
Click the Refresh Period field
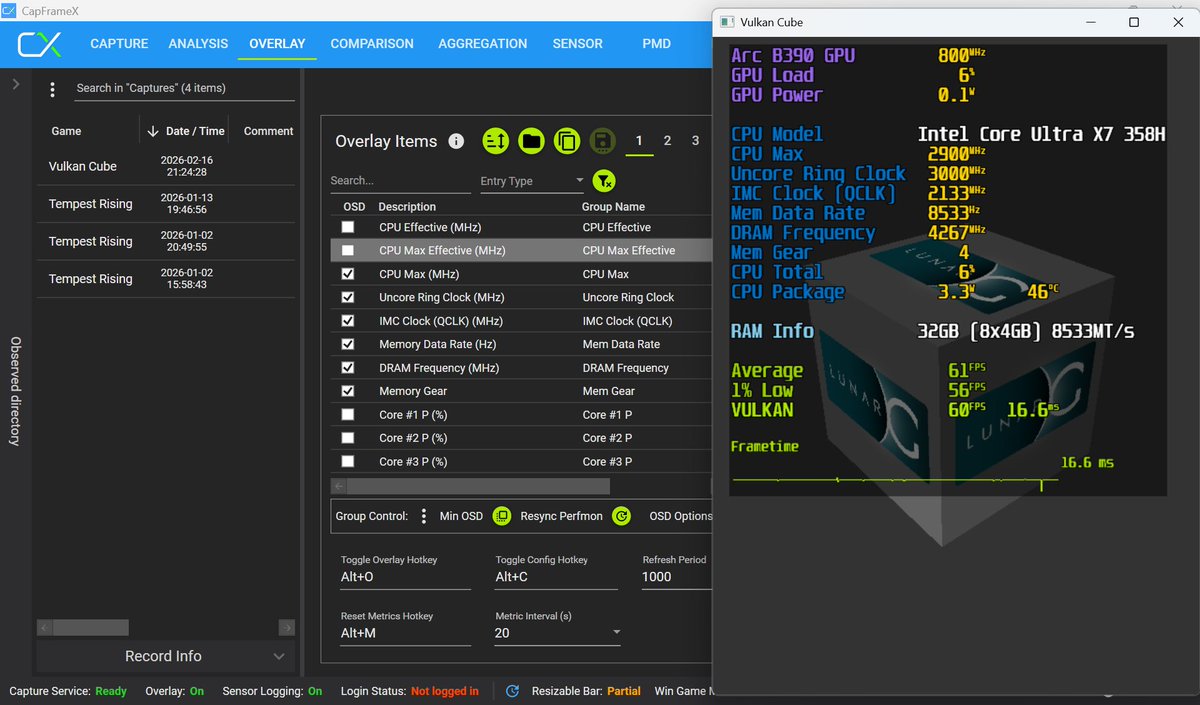pyautogui.click(x=676, y=577)
